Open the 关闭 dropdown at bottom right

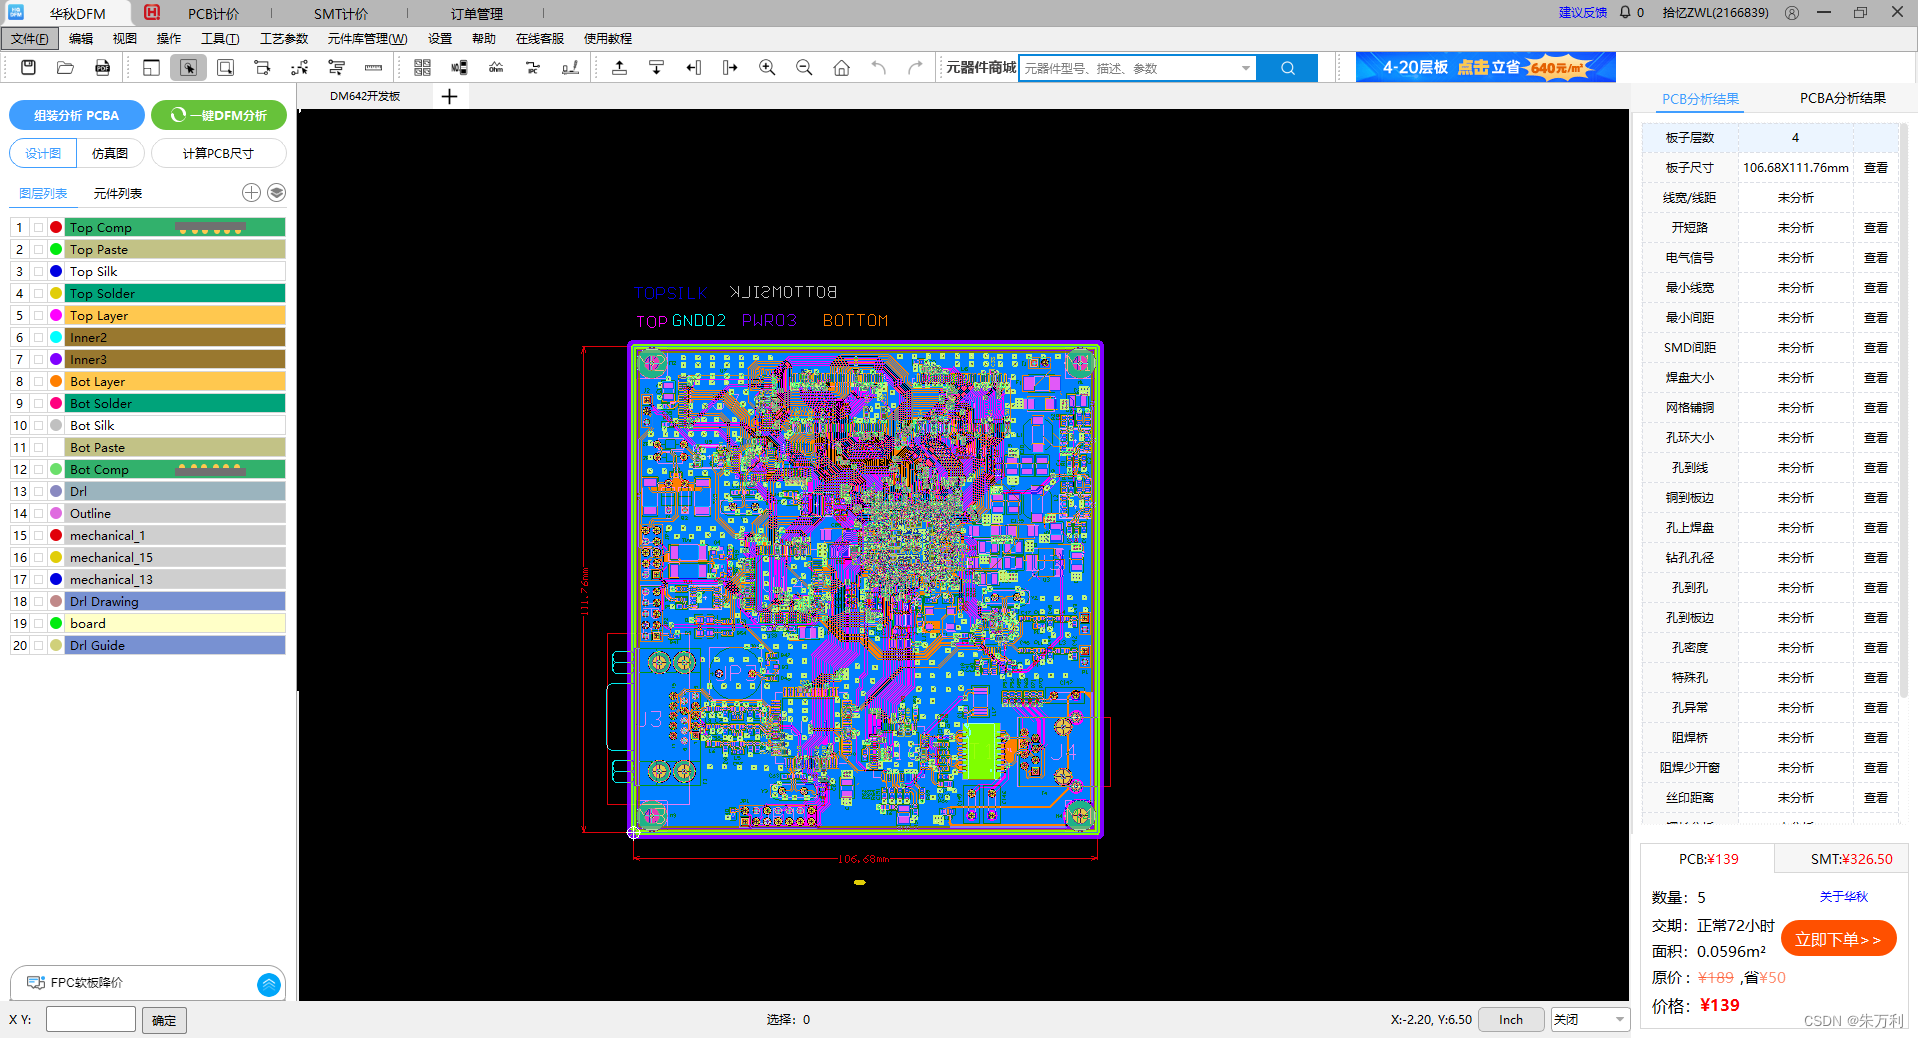[1589, 1019]
